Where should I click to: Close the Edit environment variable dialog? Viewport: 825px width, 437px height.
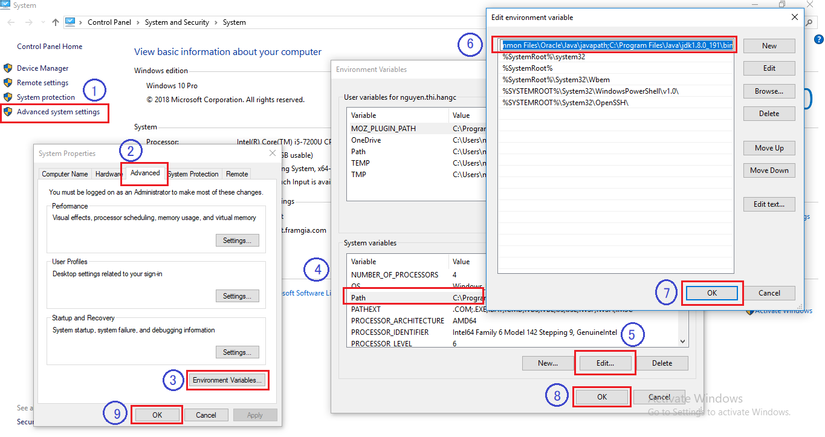[x=794, y=17]
